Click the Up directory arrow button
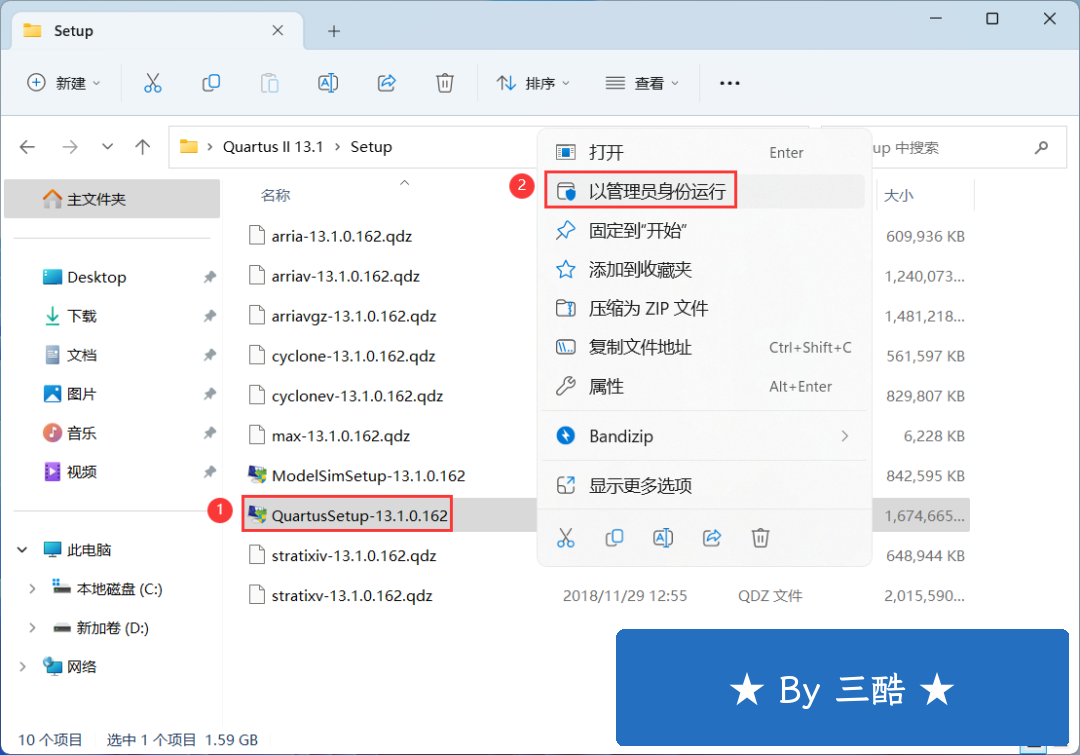This screenshot has height=755, width=1080. (x=143, y=147)
